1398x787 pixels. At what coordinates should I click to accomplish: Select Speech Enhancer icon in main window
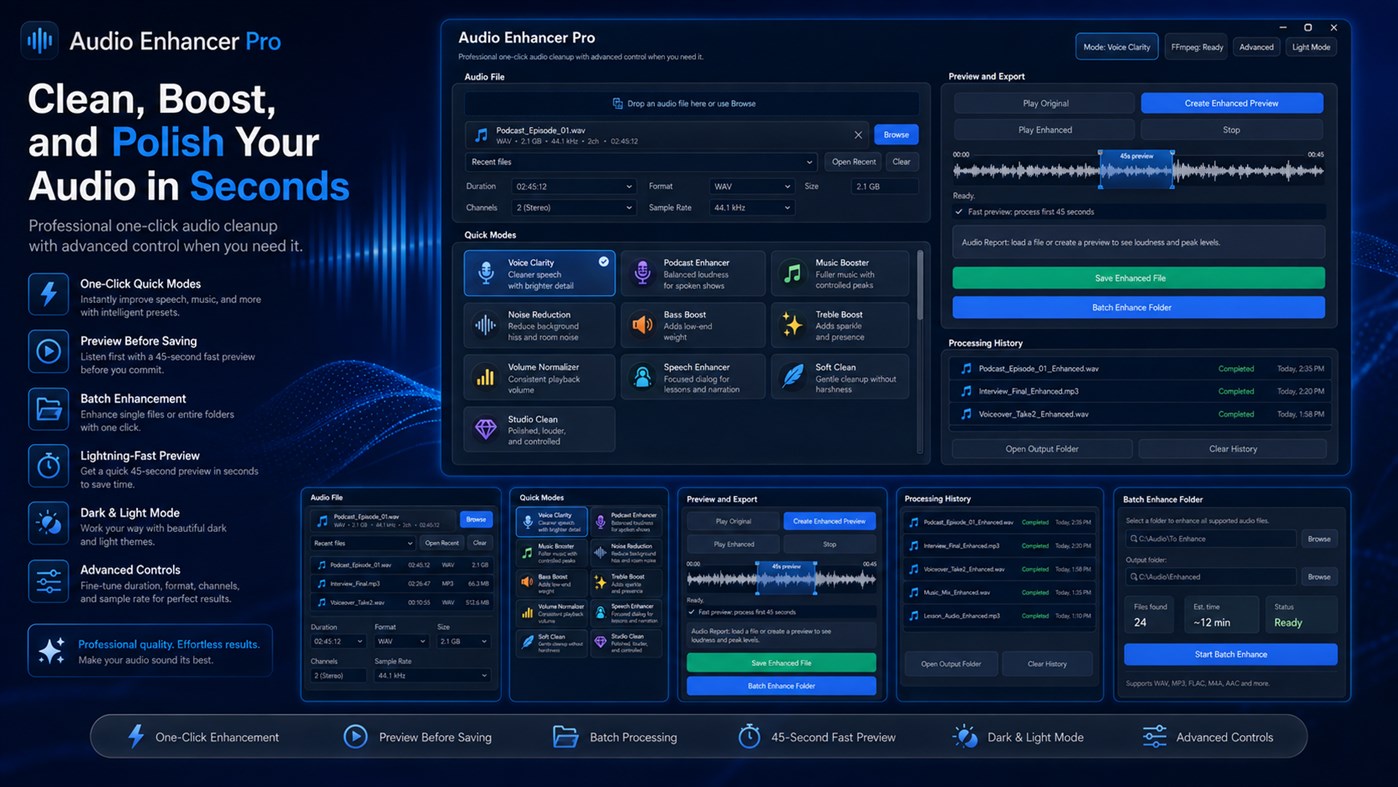tap(642, 377)
